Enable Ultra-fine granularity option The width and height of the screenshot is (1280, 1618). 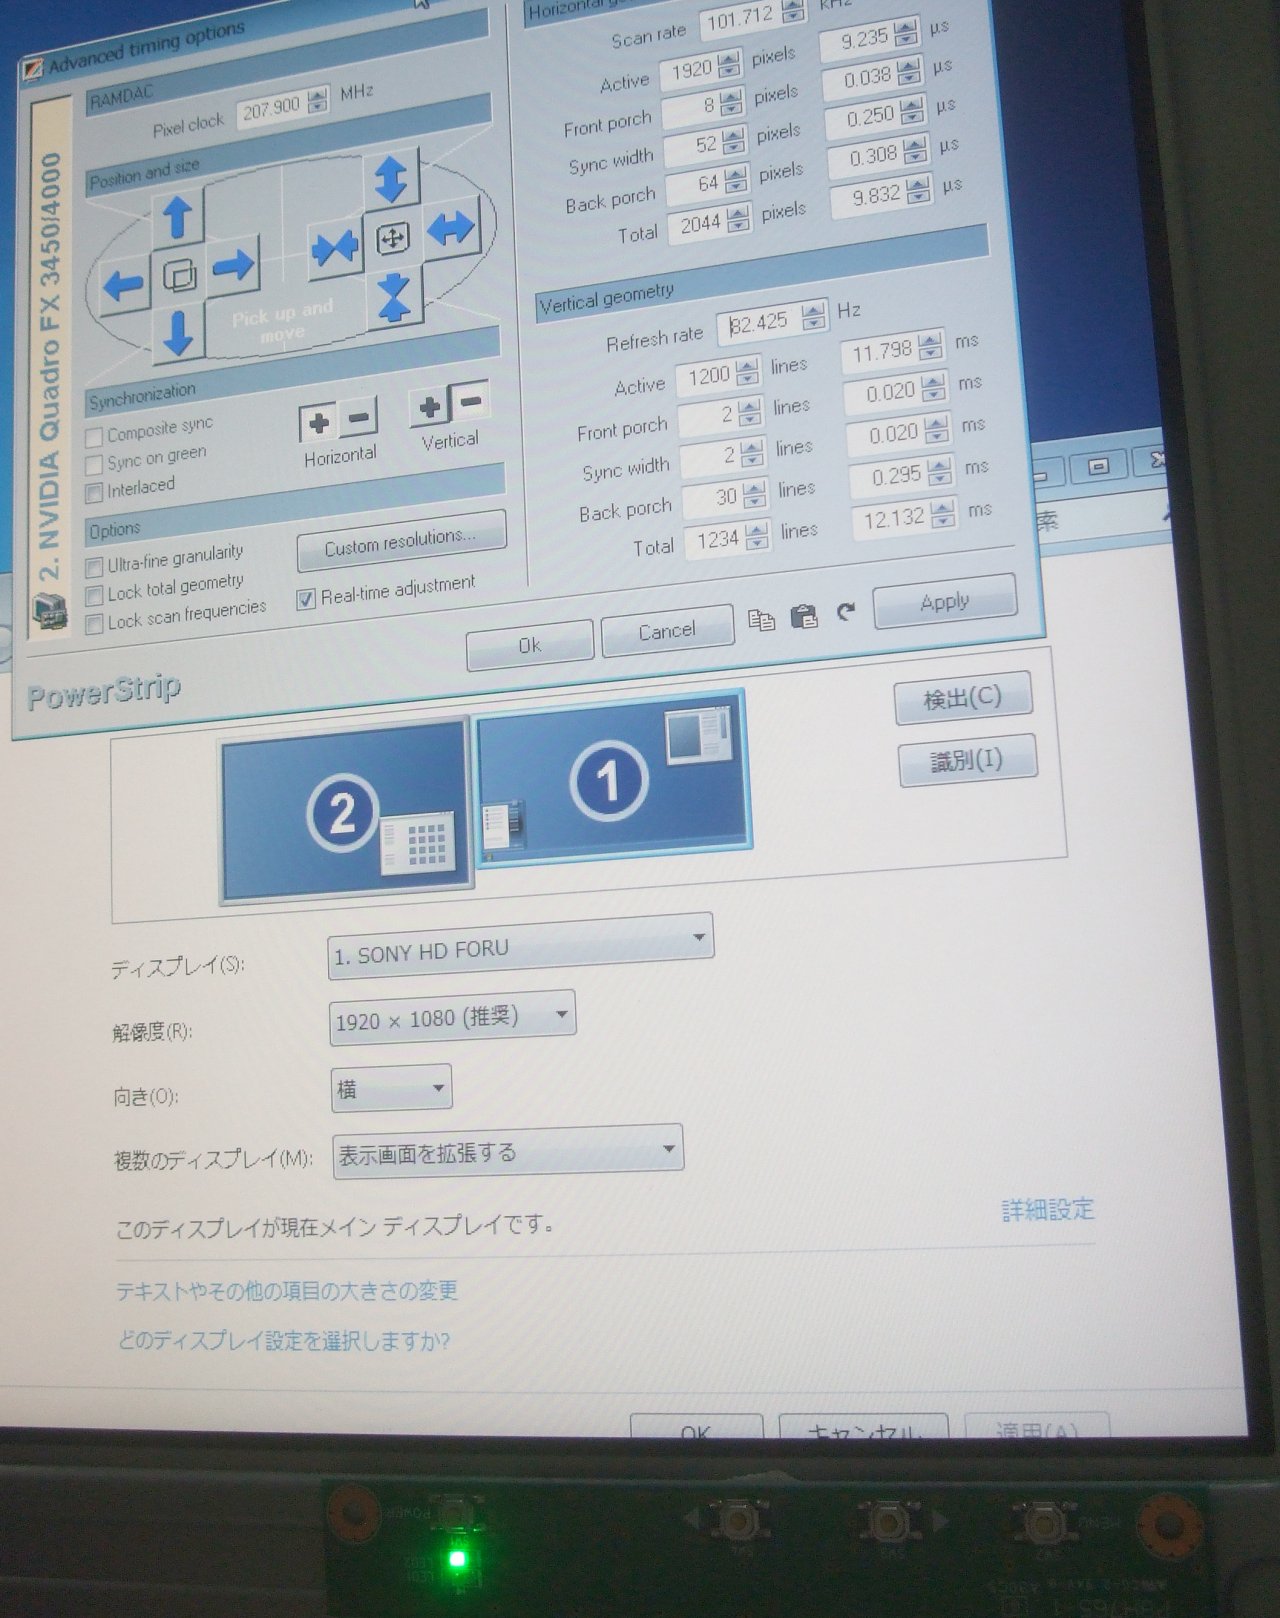pos(94,567)
